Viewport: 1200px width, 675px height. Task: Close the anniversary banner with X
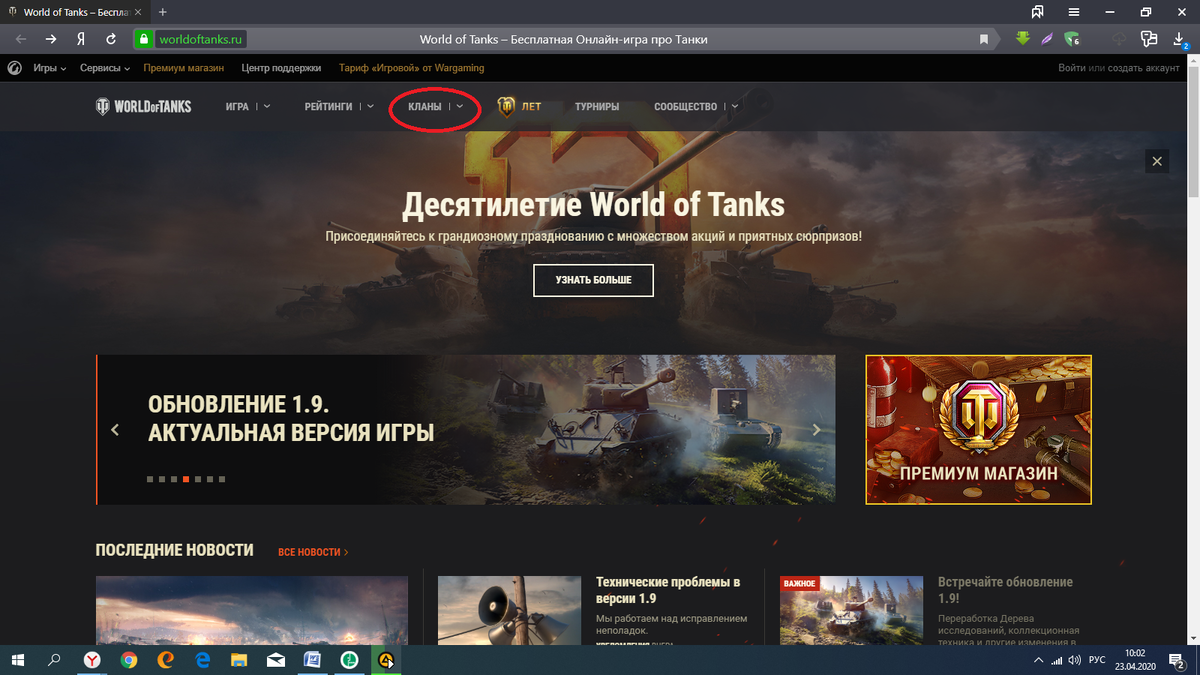coord(1157,161)
